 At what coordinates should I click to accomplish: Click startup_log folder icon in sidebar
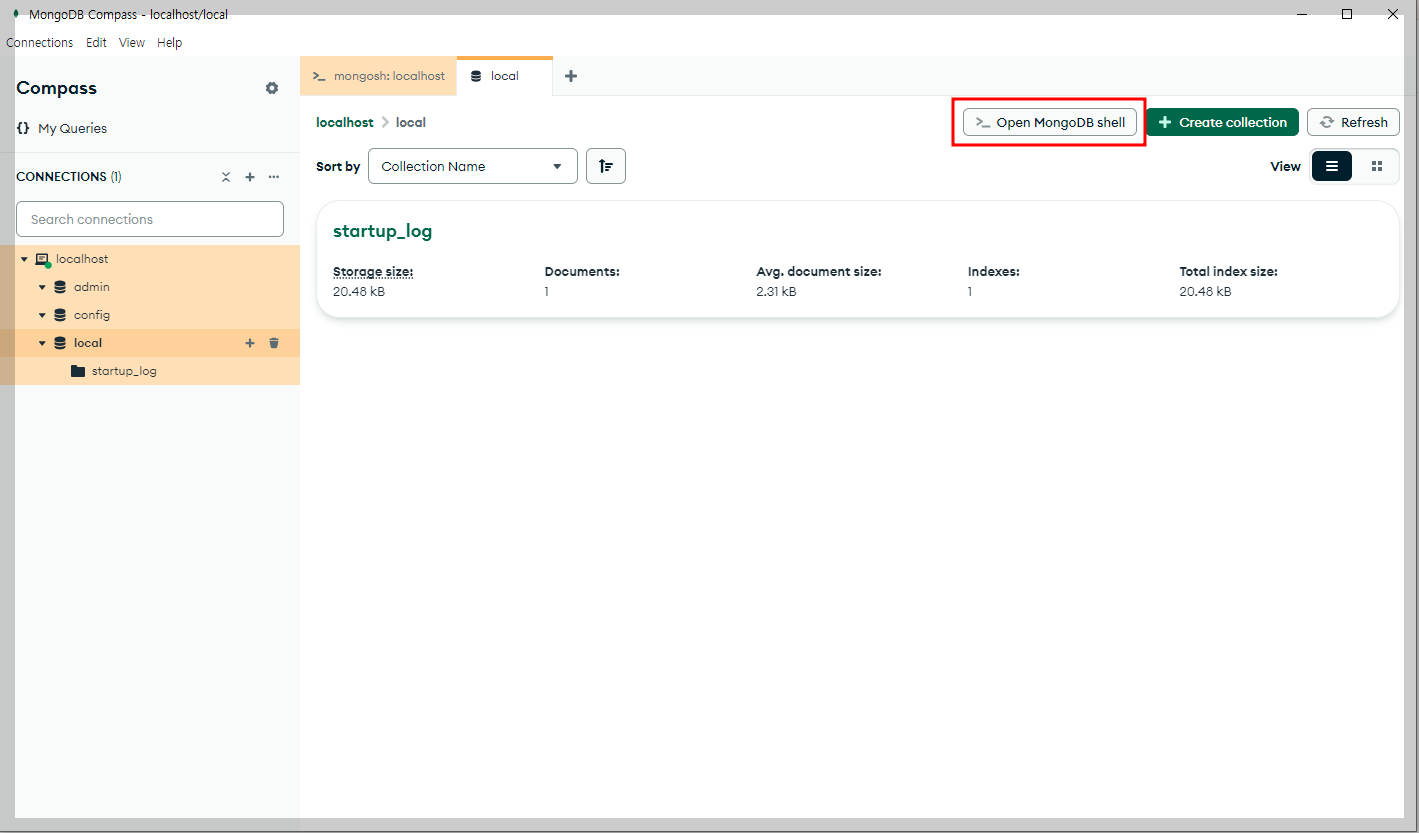[78, 371]
